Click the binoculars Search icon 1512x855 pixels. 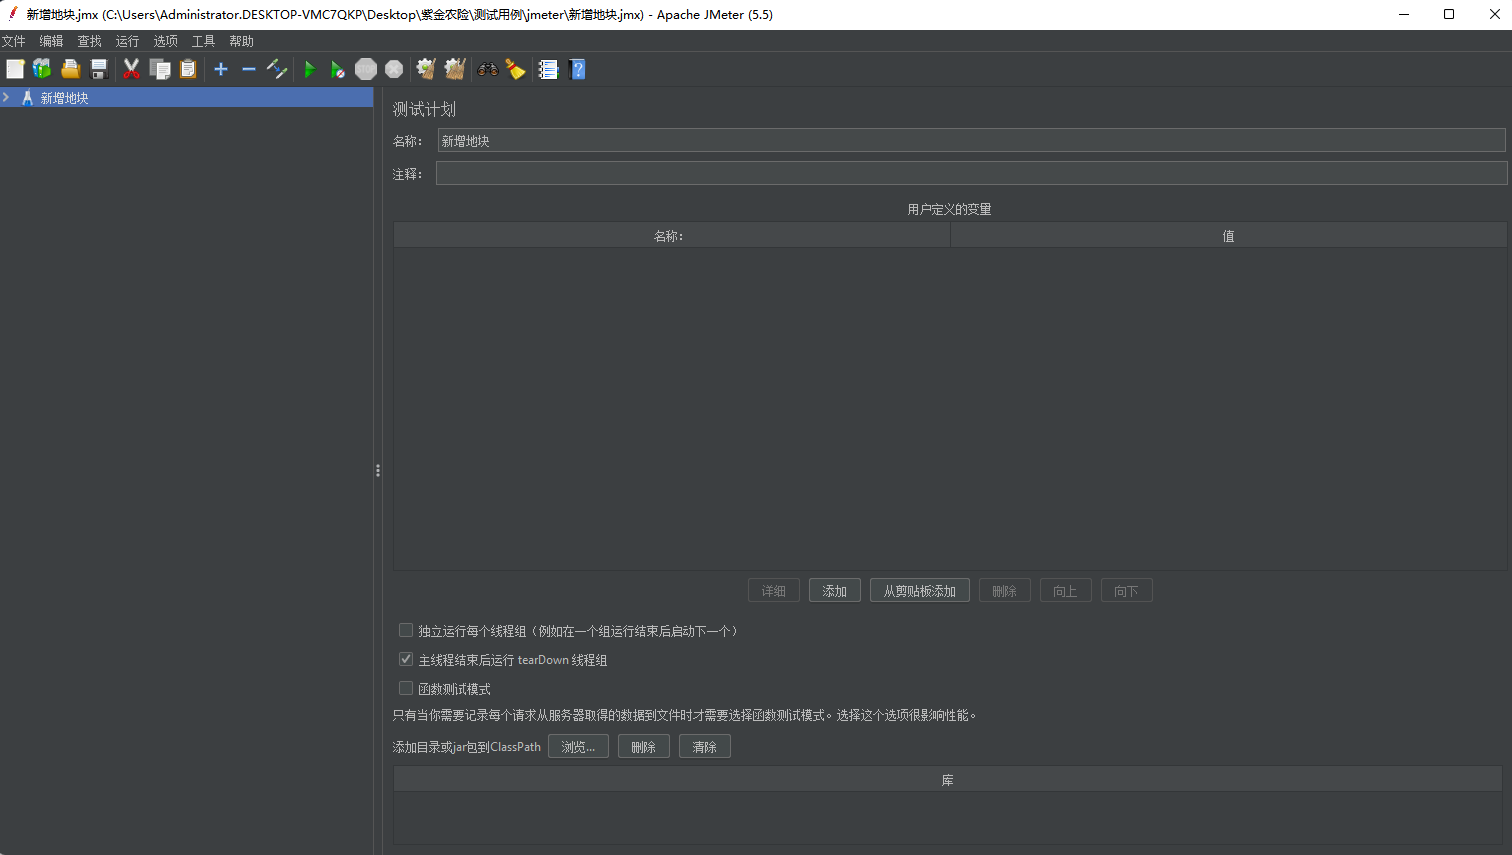pos(488,69)
